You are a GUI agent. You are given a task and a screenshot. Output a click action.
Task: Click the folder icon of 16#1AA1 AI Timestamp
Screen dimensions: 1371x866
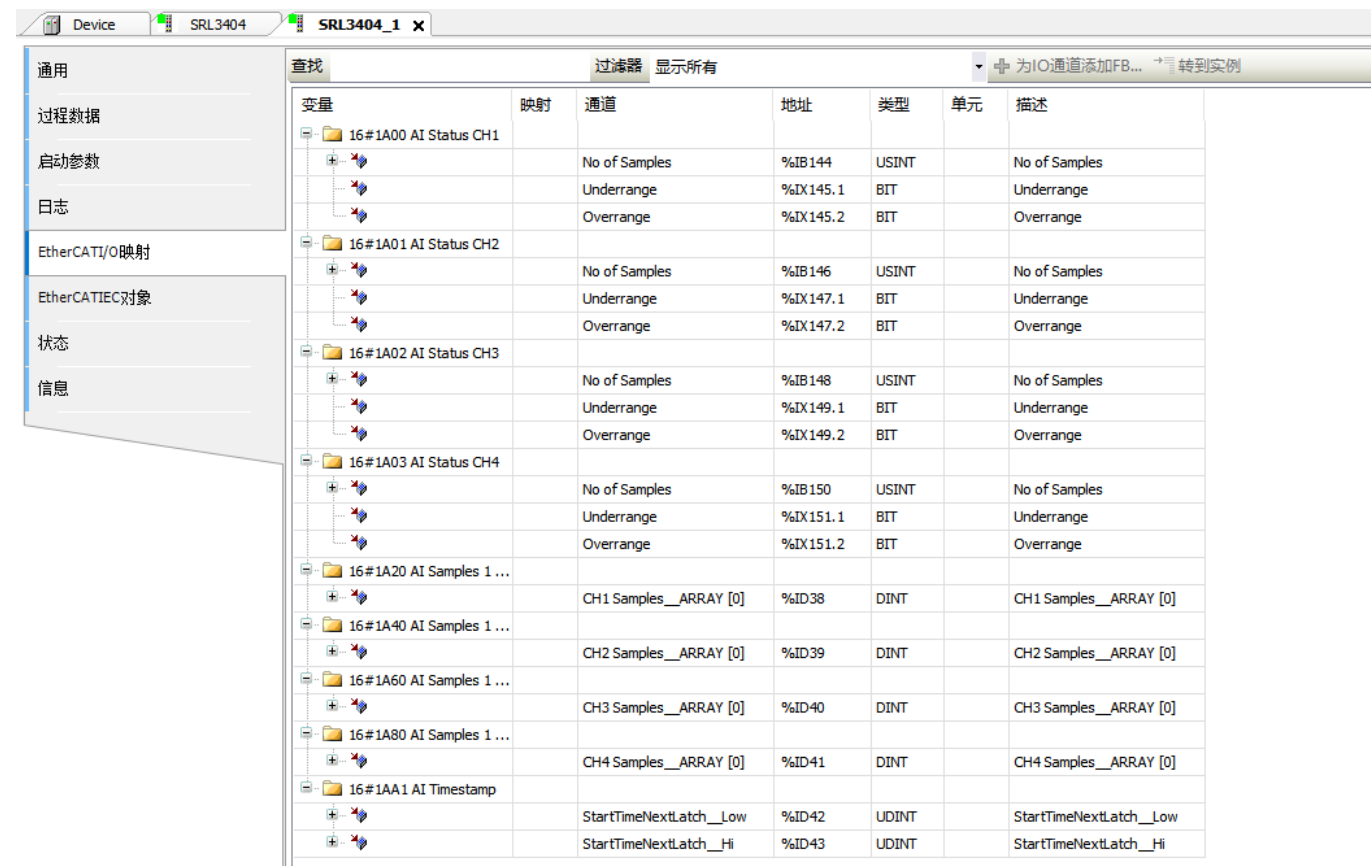[x=332, y=789]
